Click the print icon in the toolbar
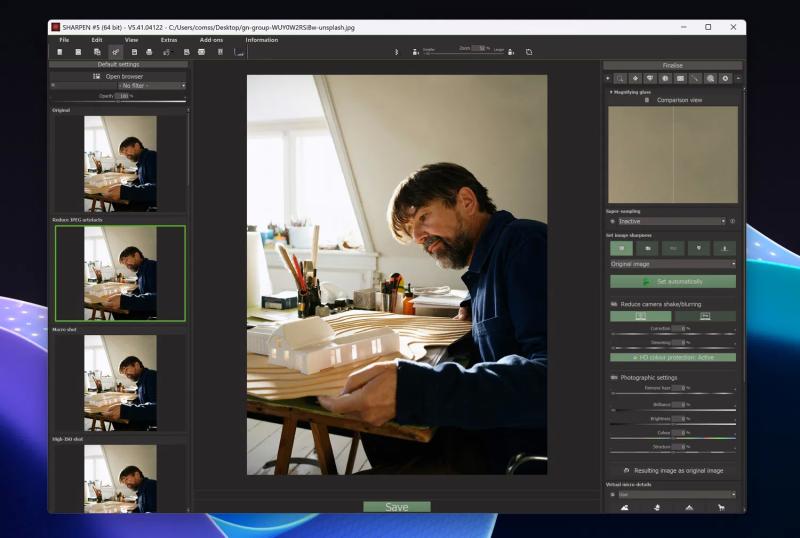Image resolution: width=800 pixels, height=538 pixels. [149, 51]
